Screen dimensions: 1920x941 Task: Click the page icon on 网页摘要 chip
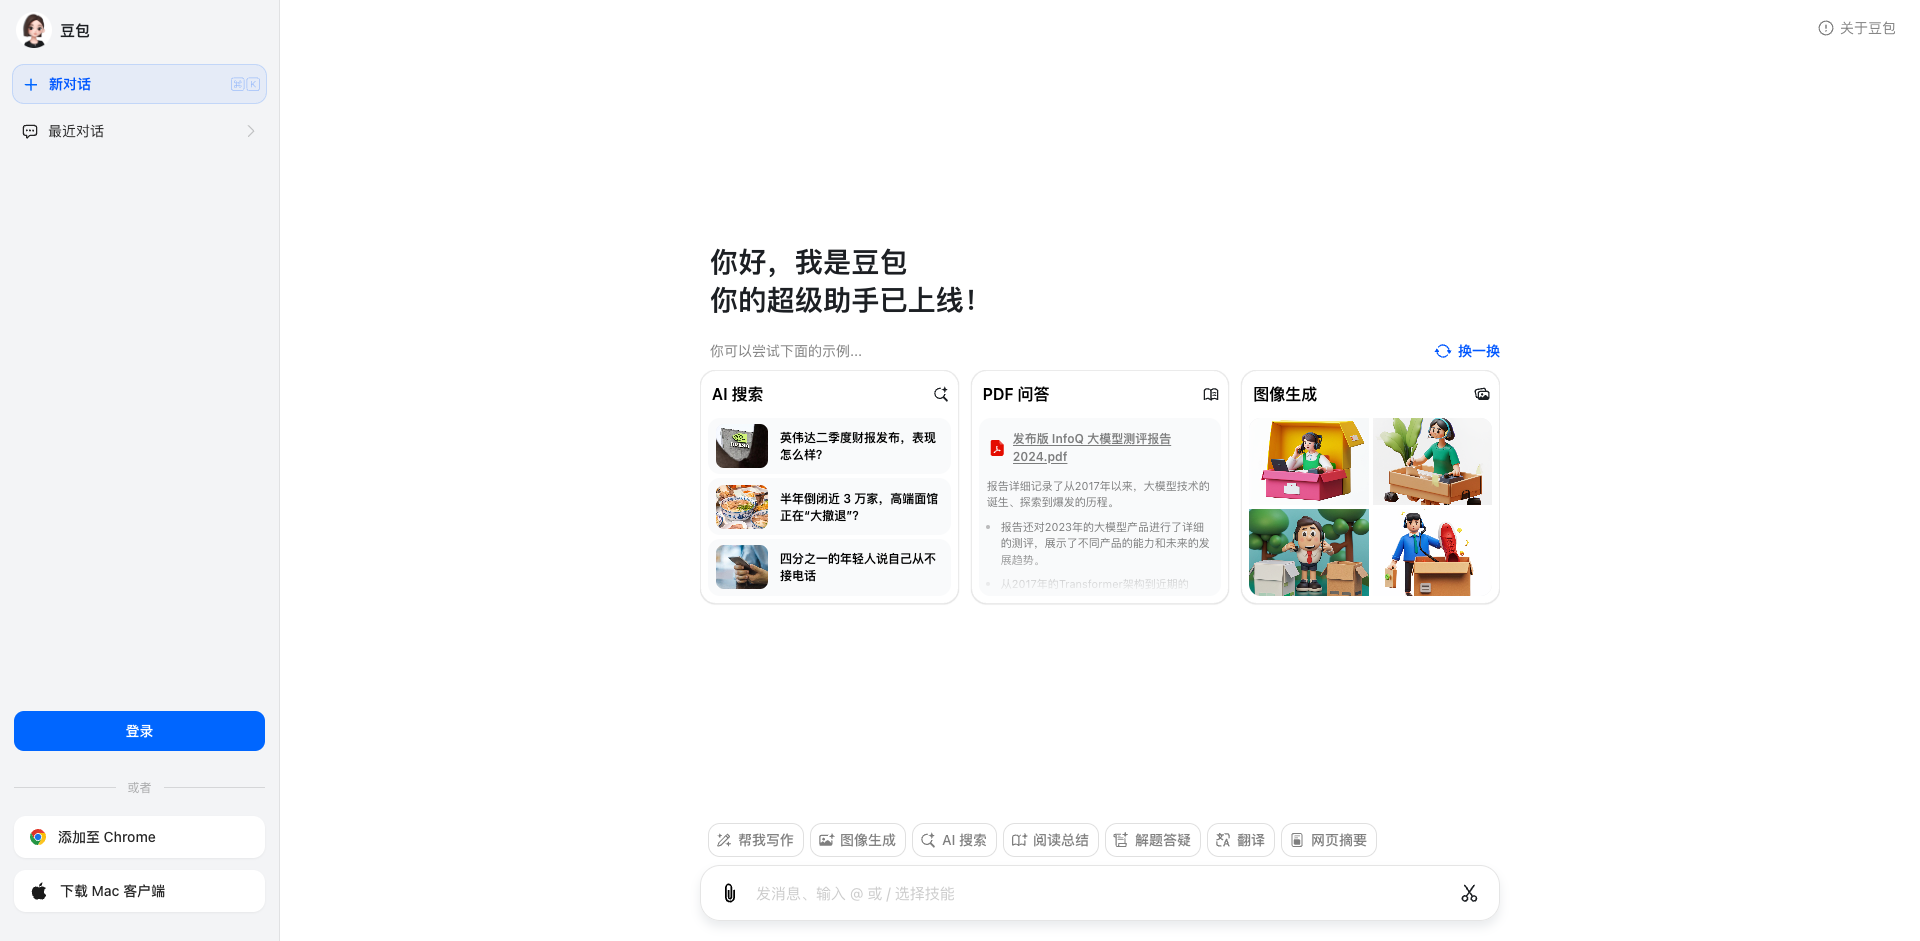(x=1297, y=840)
